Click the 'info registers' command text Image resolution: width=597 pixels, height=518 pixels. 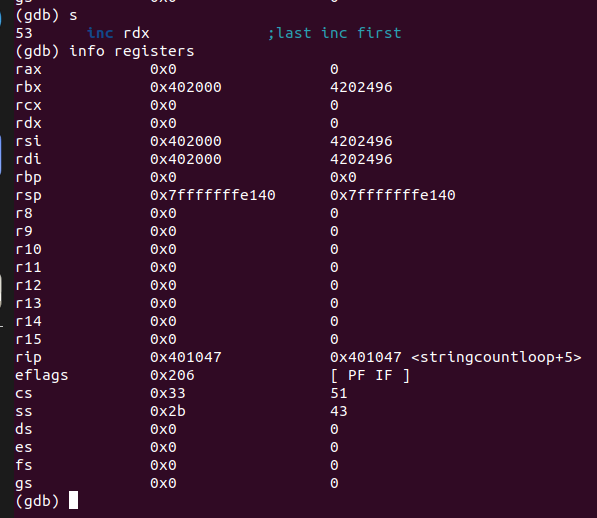click(132, 51)
